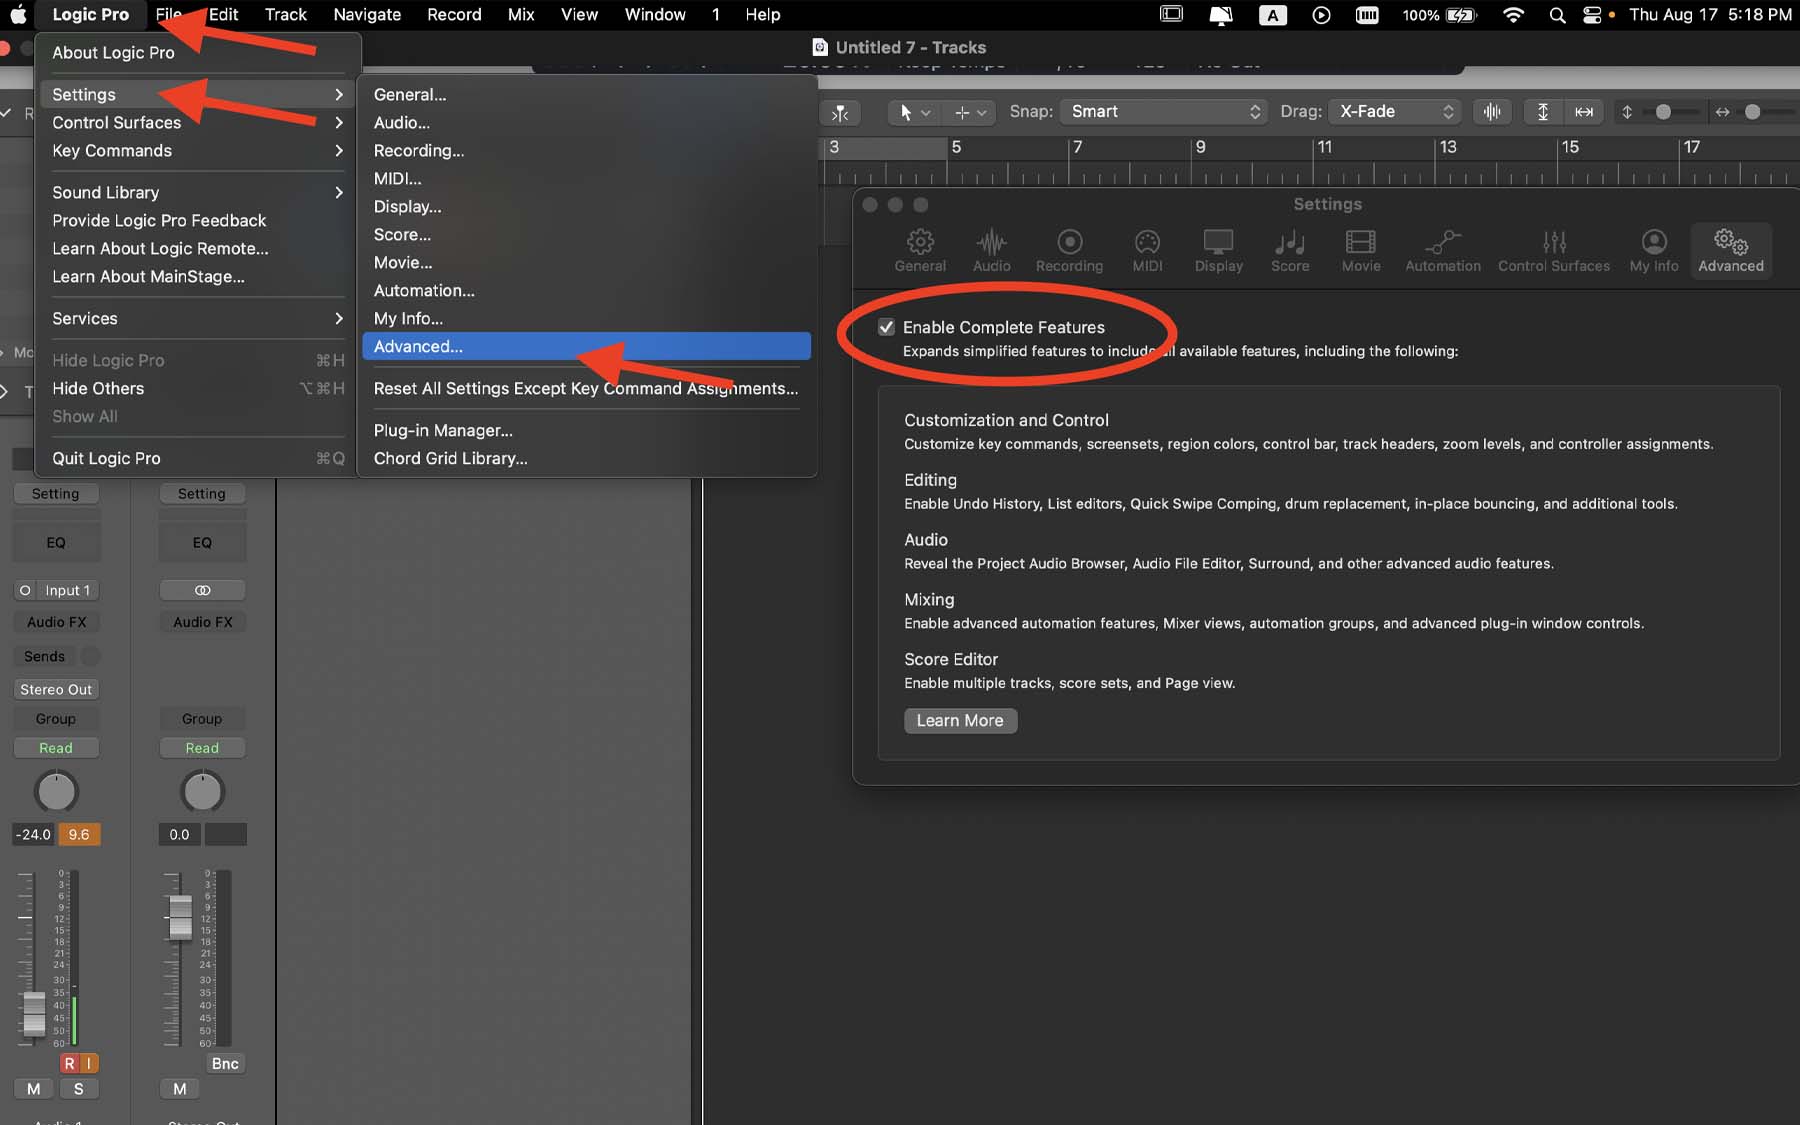Click the Stereo Out output button
This screenshot has height=1125, width=1800.
(x=56, y=689)
